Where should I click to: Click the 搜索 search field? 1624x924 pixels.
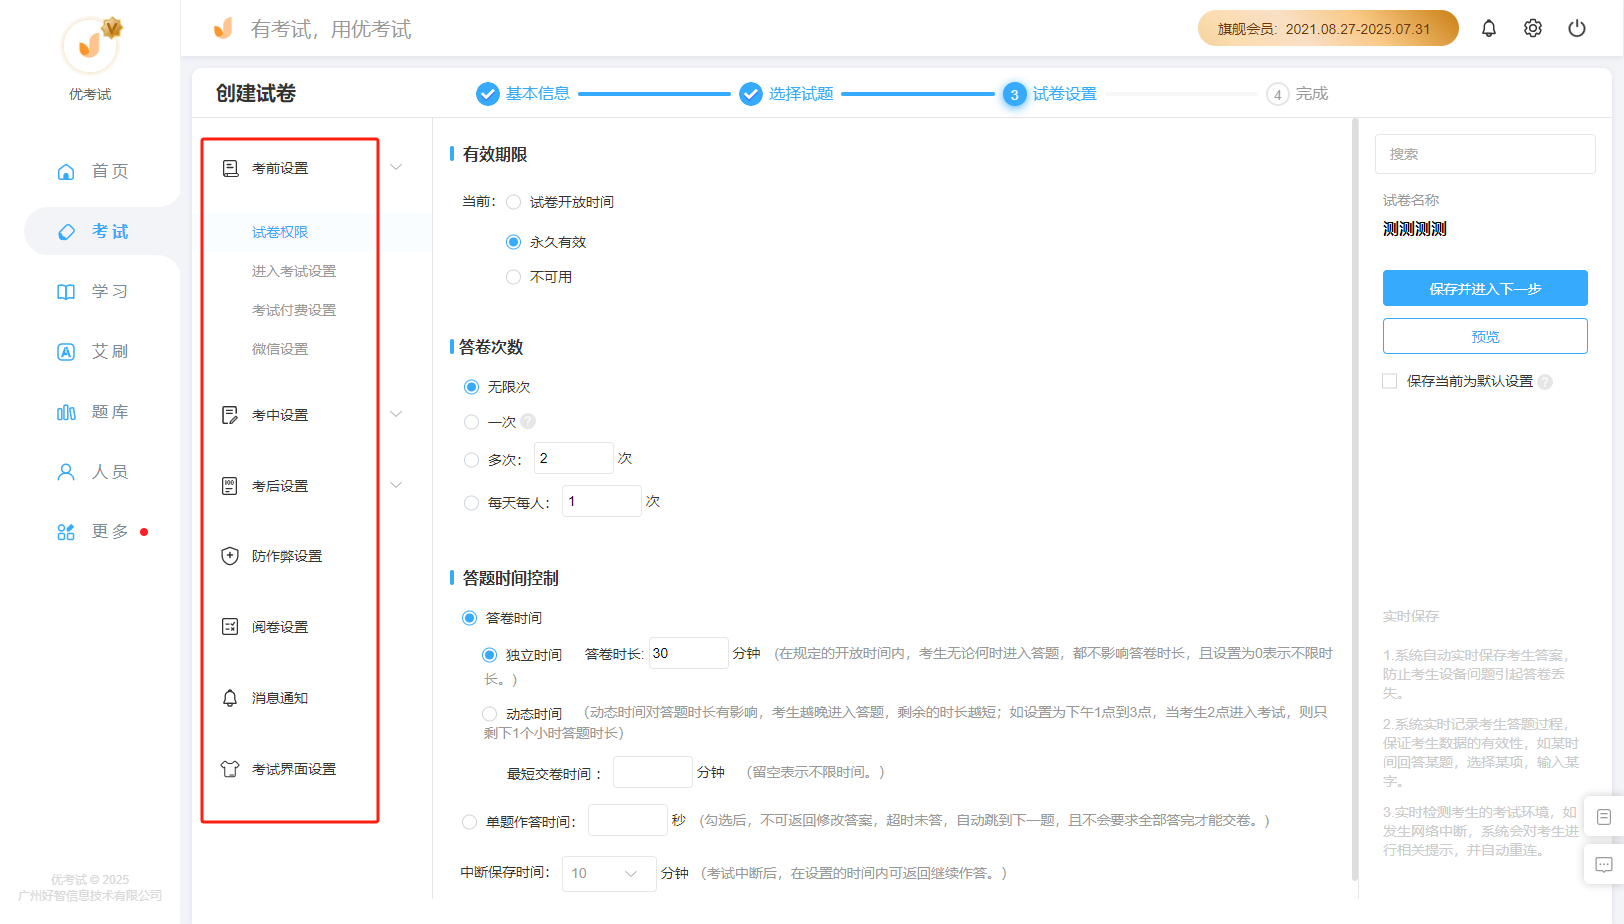(x=1485, y=154)
